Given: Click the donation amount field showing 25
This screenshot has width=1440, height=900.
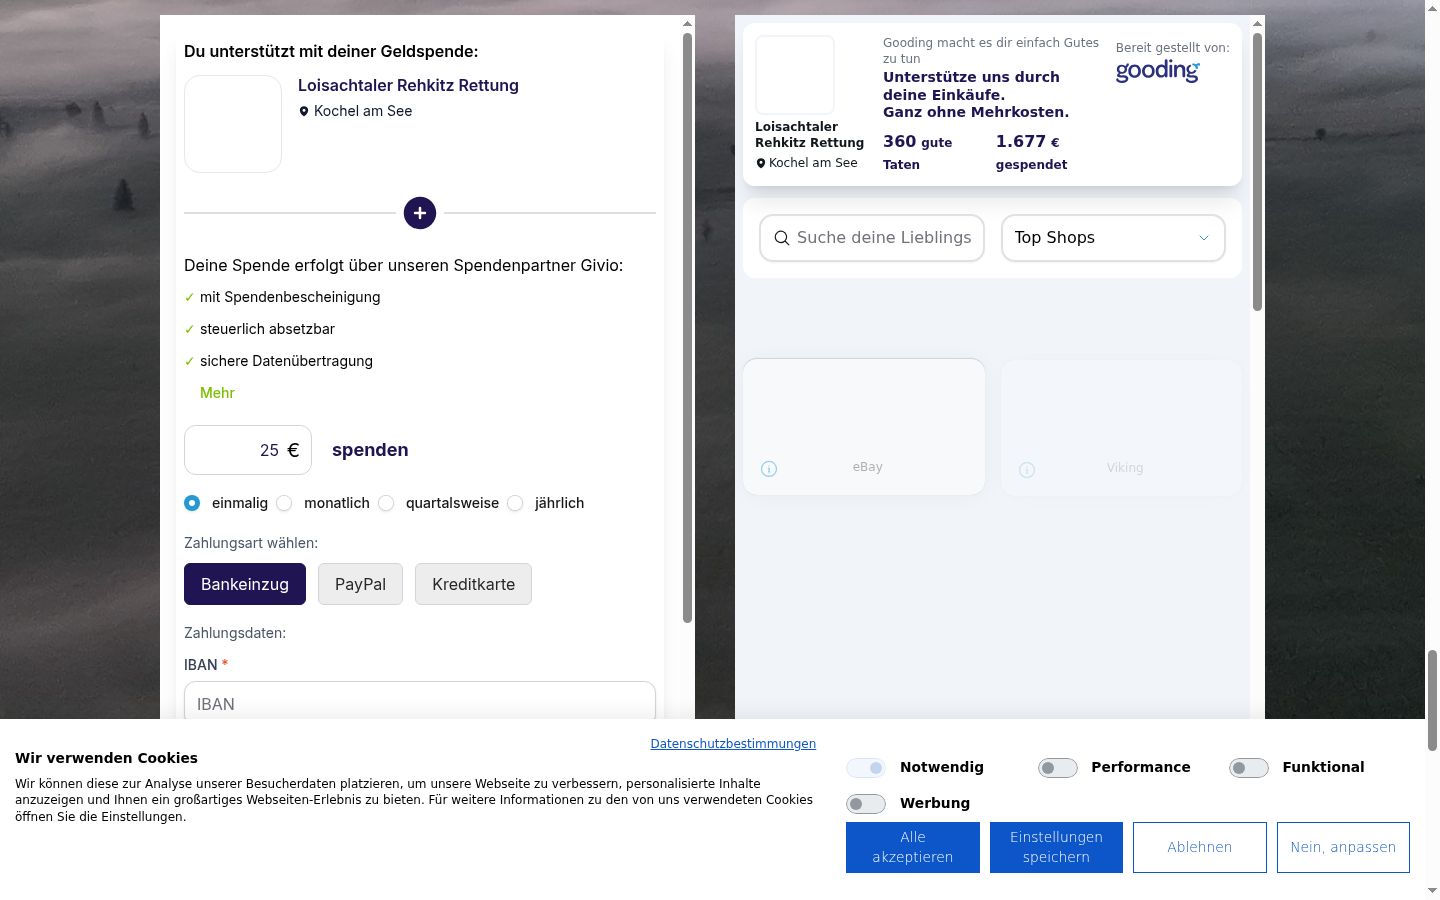Looking at the screenshot, I should pyautogui.click(x=248, y=450).
